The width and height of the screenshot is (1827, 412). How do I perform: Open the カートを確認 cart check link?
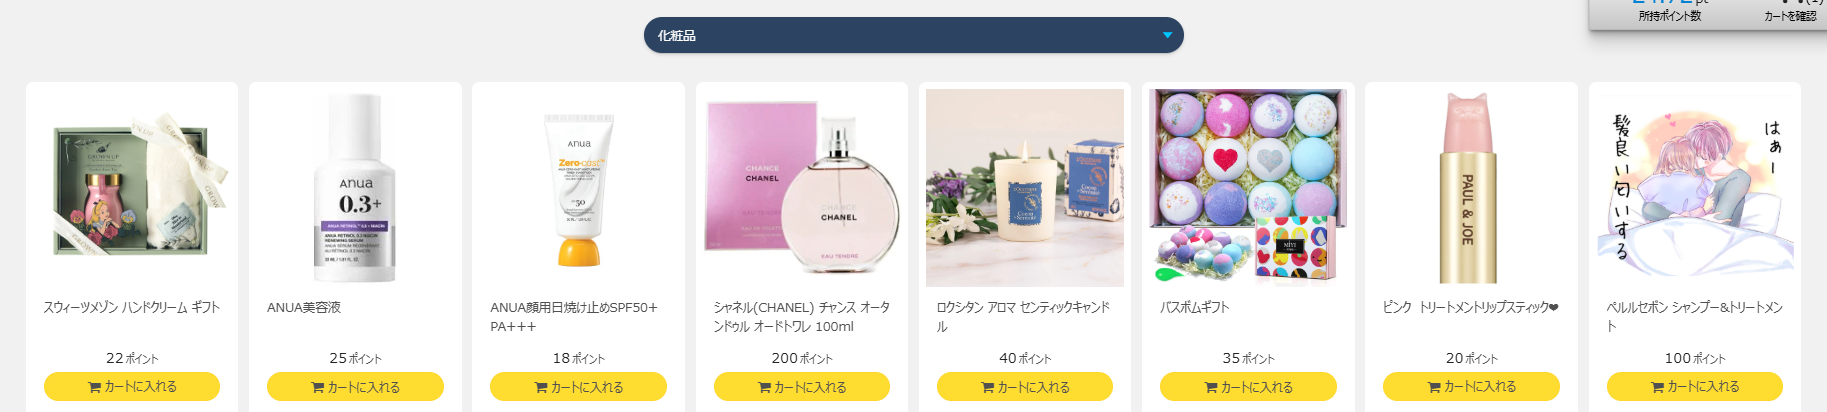(1790, 16)
